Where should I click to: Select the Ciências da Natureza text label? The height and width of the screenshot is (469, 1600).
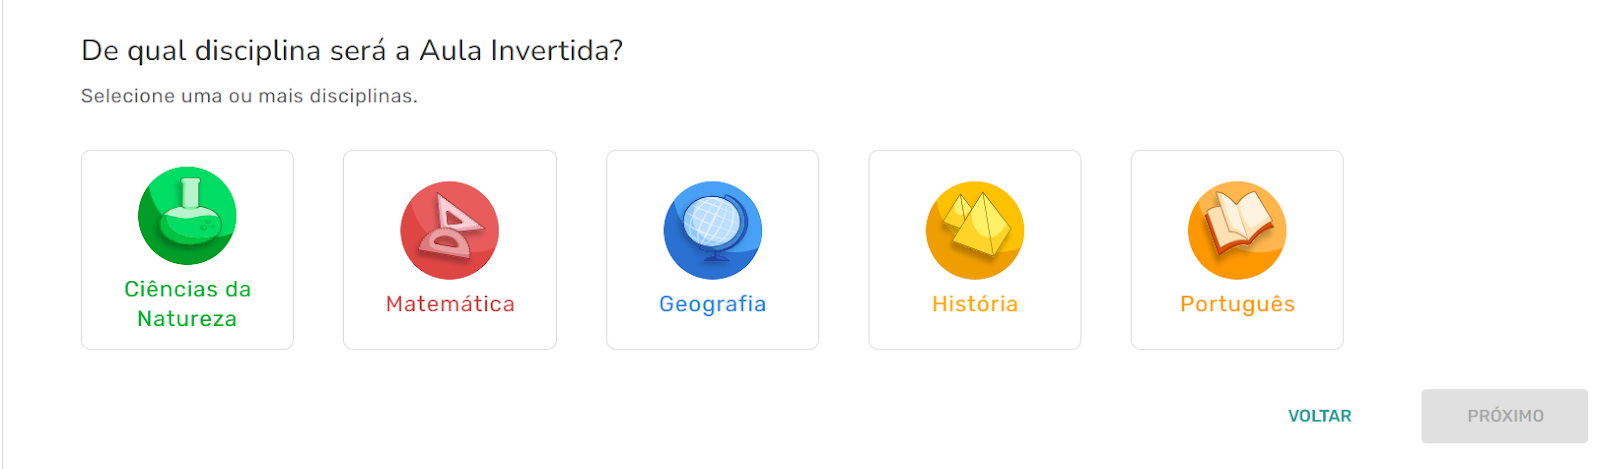coord(187,303)
